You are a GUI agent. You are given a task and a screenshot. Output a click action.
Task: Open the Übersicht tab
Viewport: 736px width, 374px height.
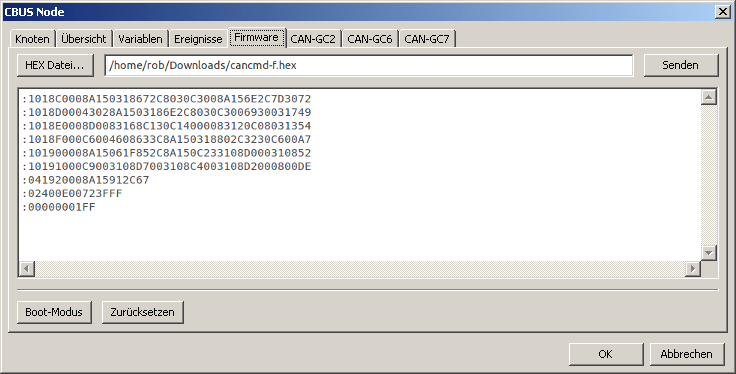[84, 38]
